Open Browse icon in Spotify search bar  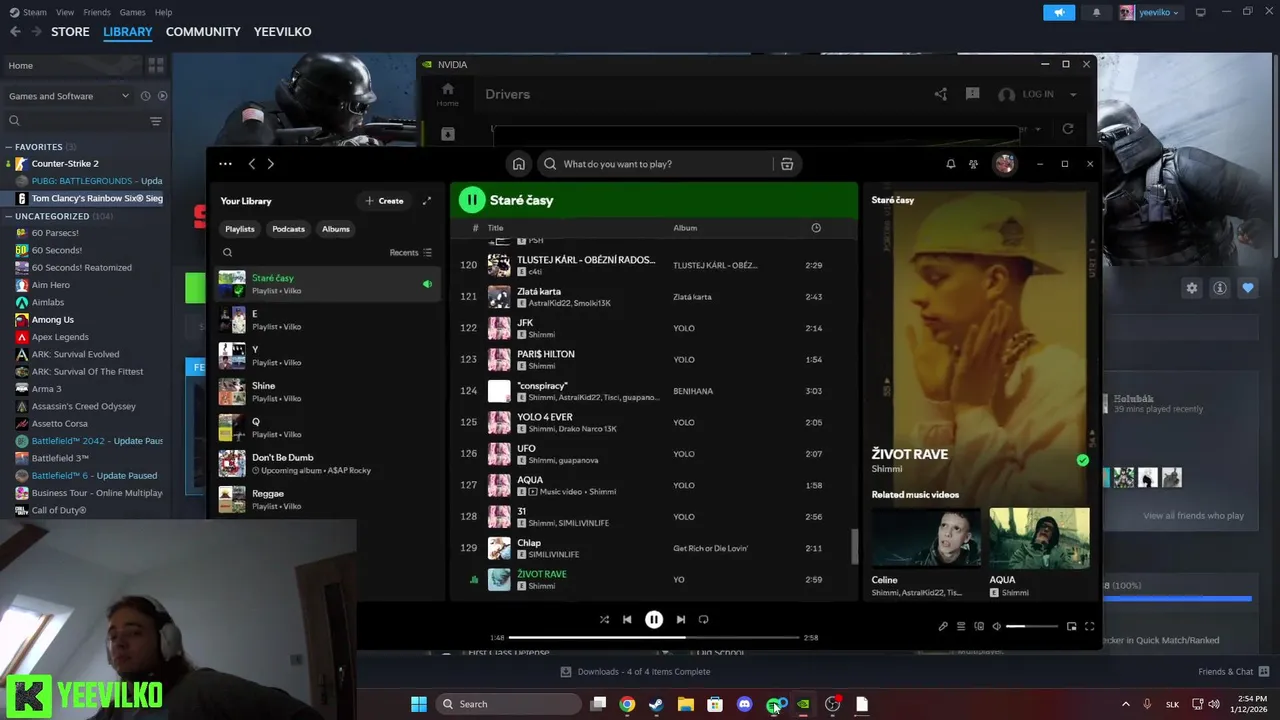coord(787,164)
